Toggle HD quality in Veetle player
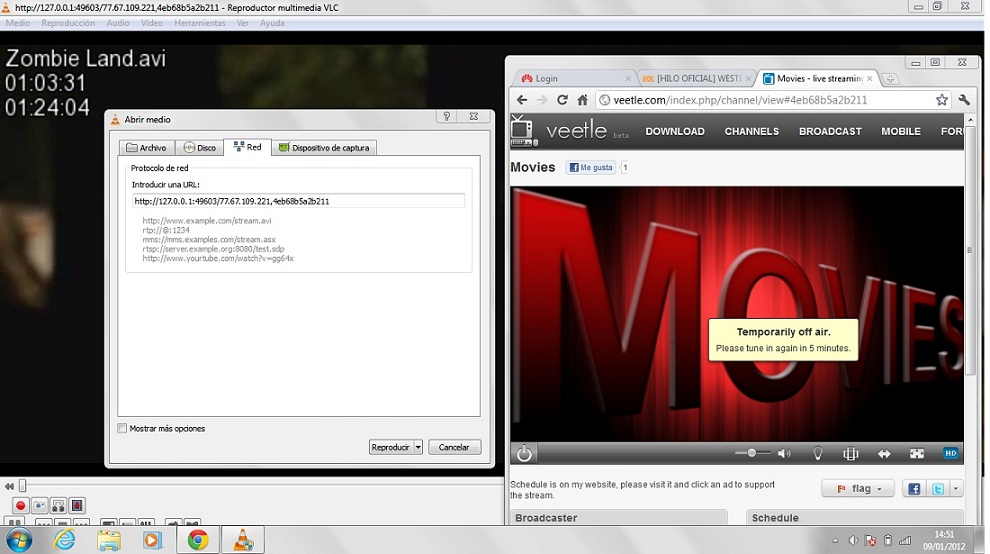The image size is (990, 554). [950, 454]
